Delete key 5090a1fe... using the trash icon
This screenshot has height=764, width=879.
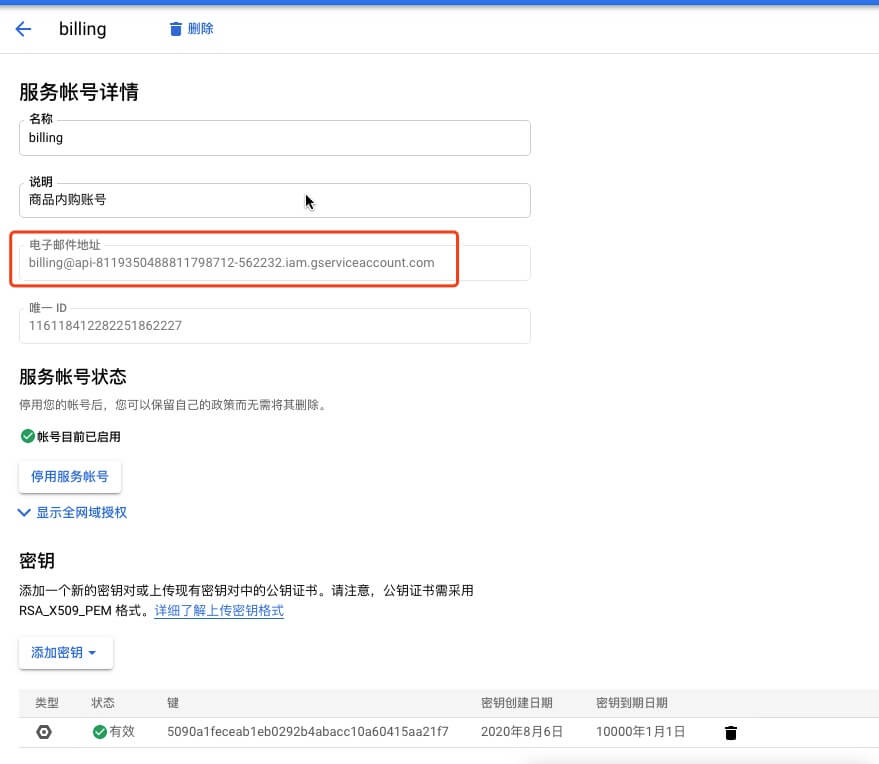click(x=730, y=733)
